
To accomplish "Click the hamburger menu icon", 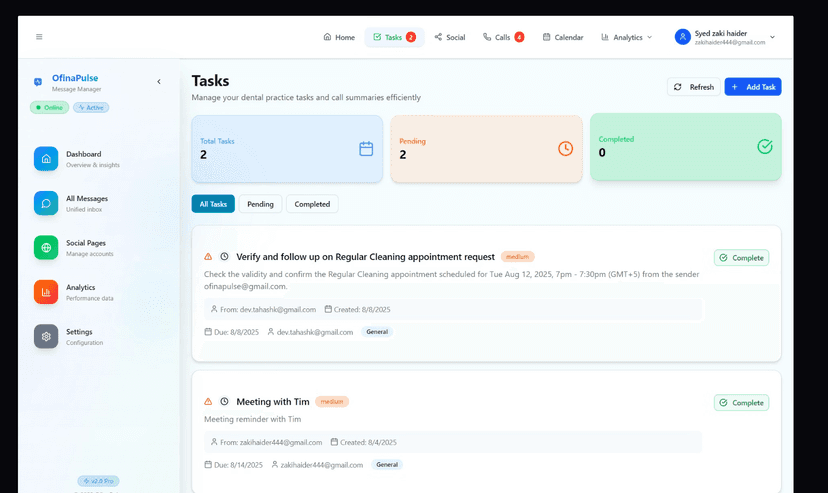I will pos(39,37).
